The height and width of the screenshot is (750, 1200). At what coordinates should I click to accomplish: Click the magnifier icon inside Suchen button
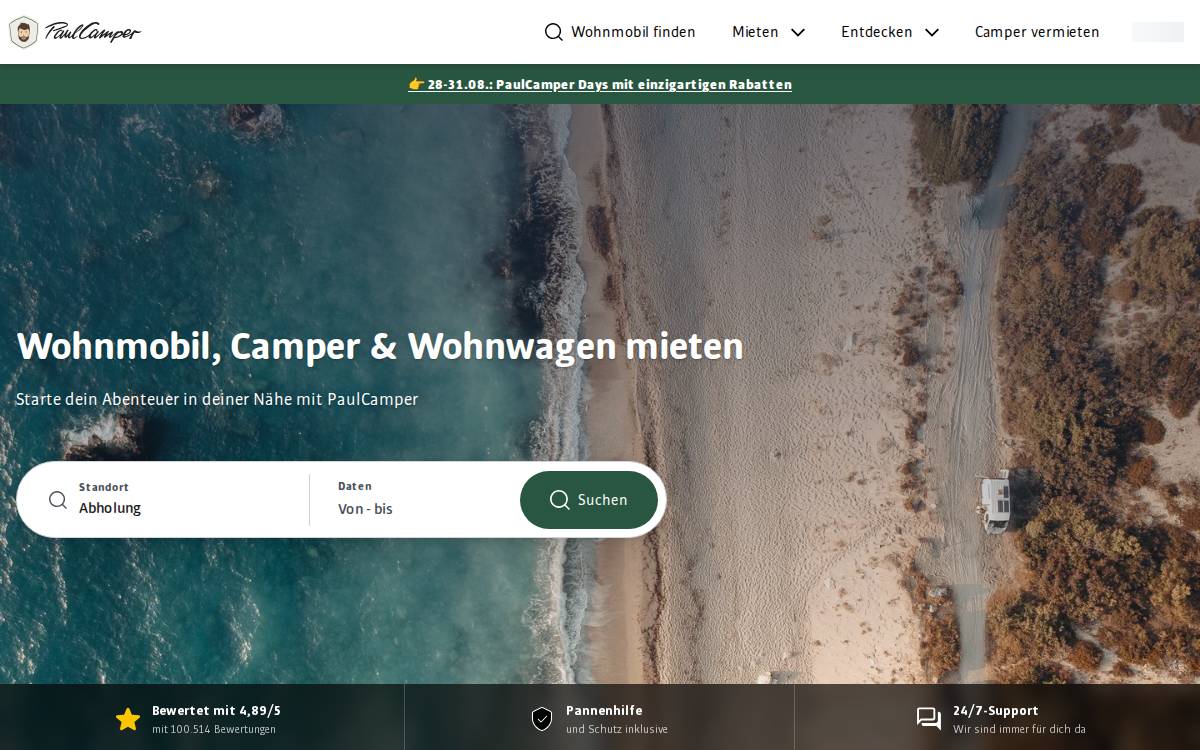click(560, 500)
